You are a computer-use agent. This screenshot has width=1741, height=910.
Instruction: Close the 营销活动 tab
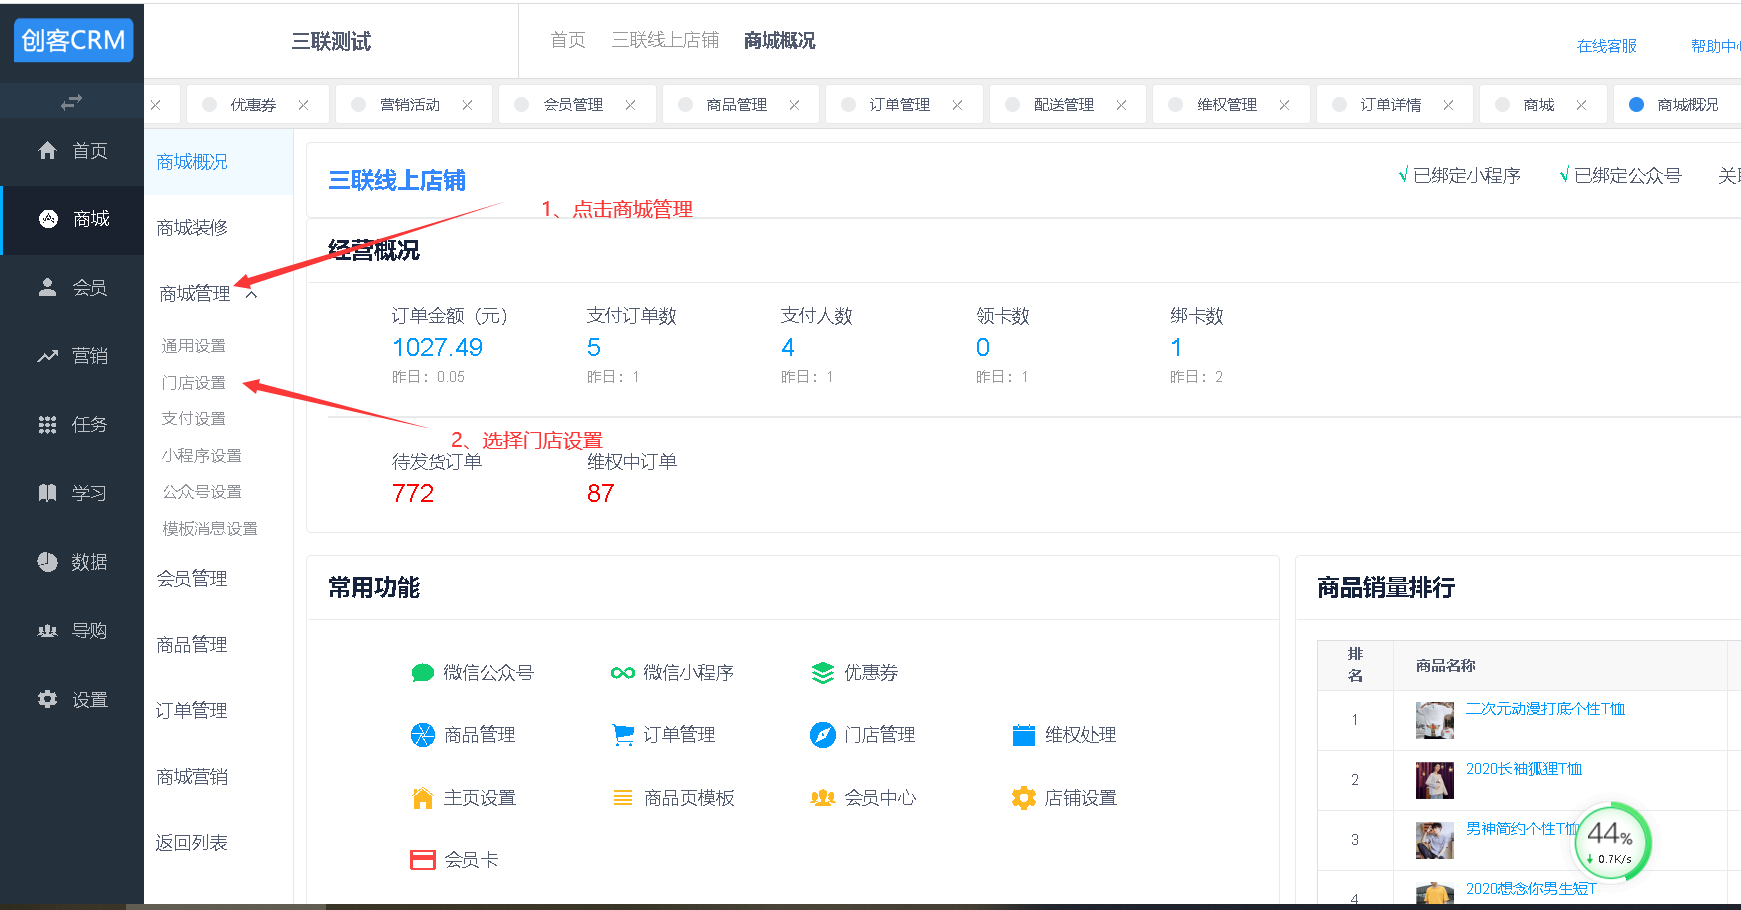[x=467, y=105]
